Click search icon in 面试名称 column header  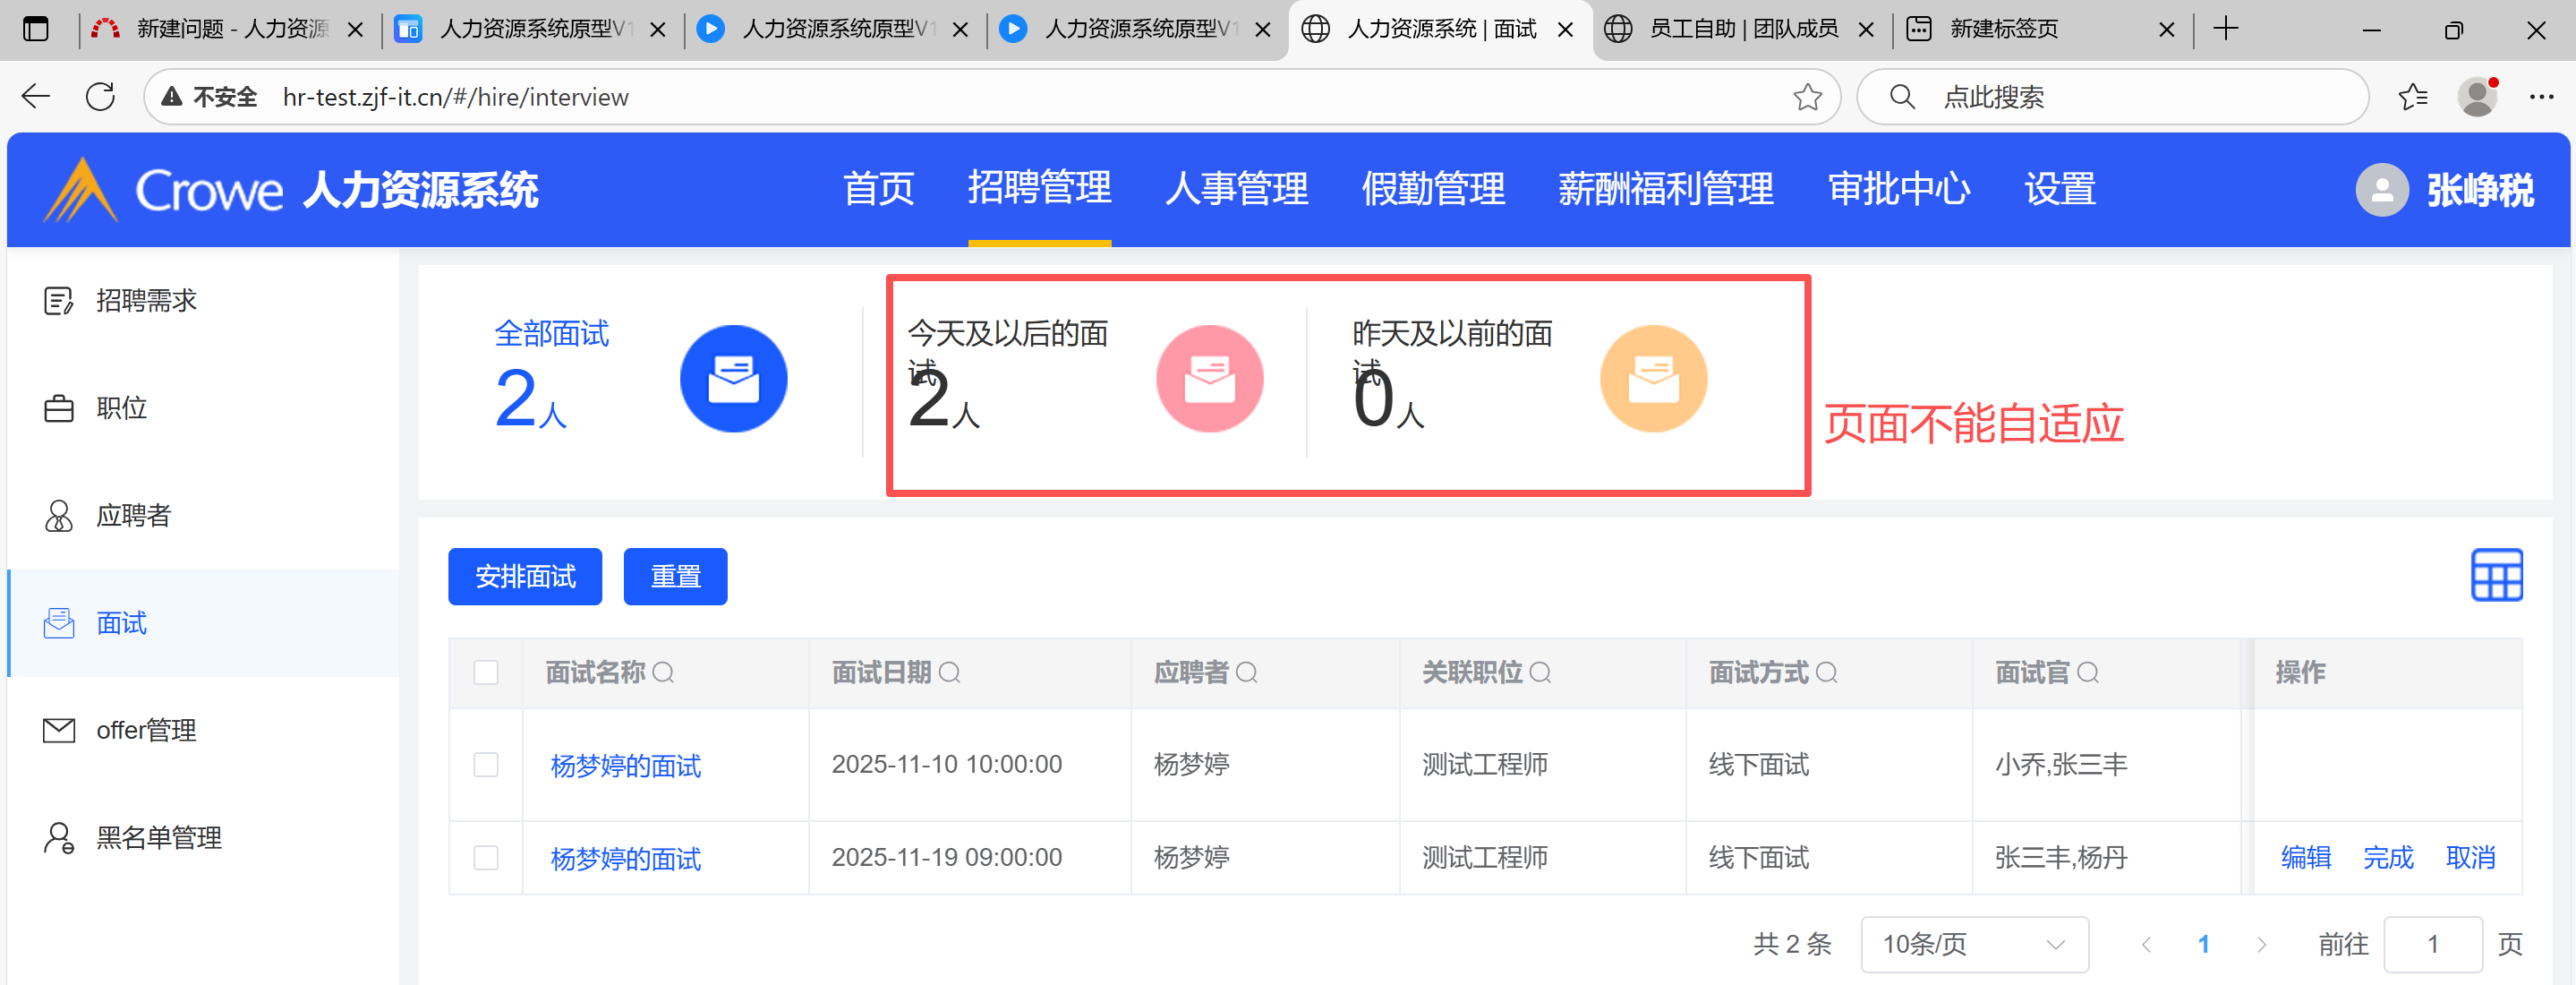tap(663, 673)
